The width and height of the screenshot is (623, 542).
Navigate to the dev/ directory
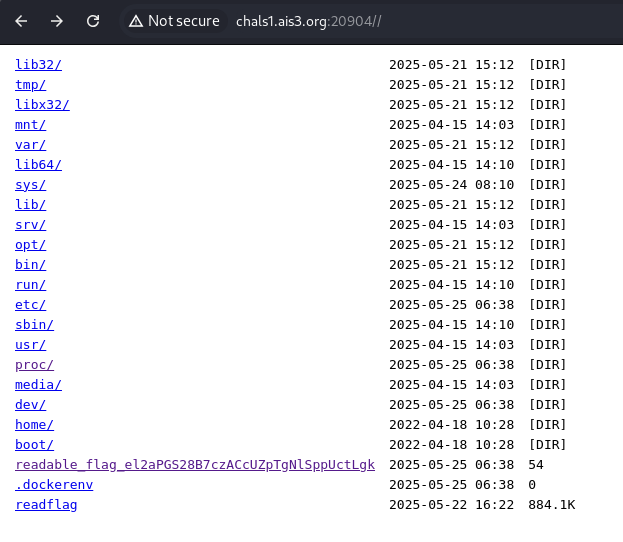click(x=30, y=405)
